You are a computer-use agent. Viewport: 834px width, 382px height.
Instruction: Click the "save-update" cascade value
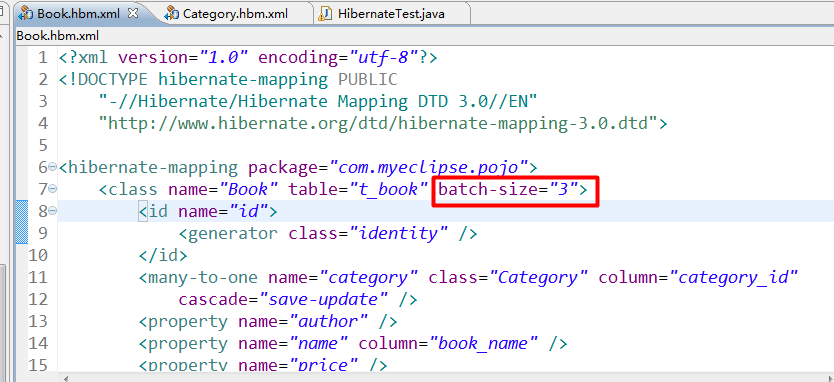pyautogui.click(x=324, y=299)
